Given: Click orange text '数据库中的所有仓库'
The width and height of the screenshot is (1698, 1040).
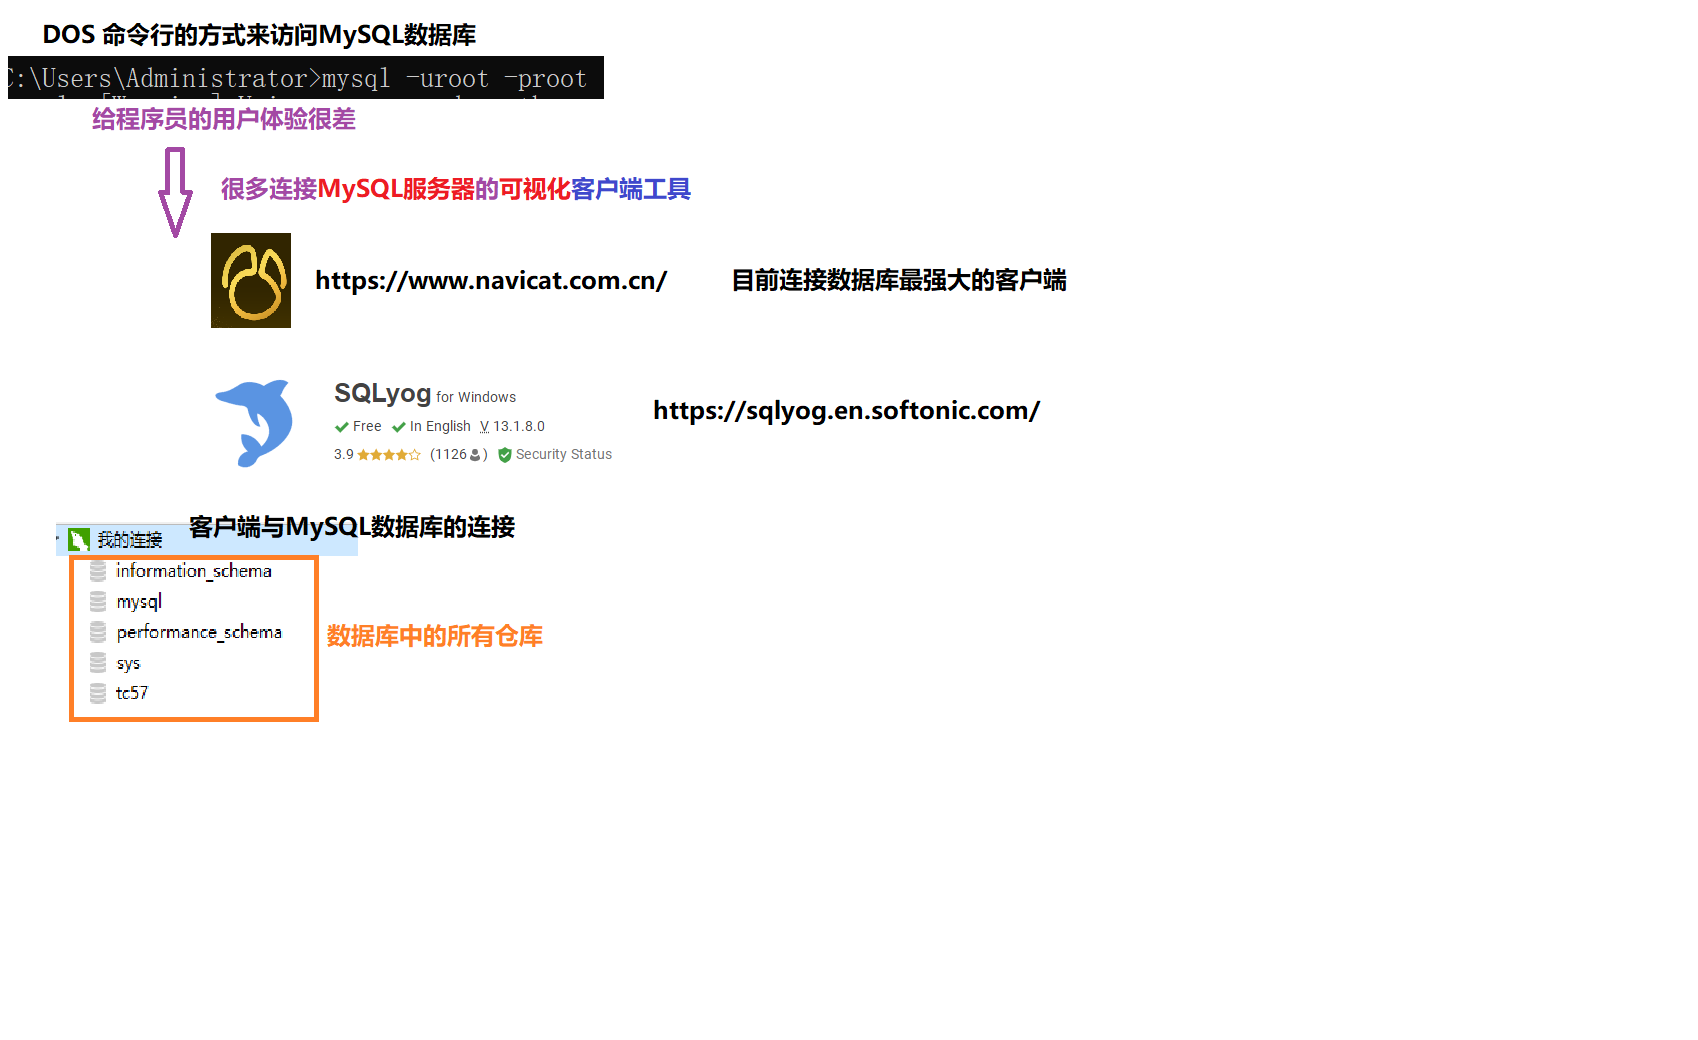Looking at the screenshot, I should 435,636.
